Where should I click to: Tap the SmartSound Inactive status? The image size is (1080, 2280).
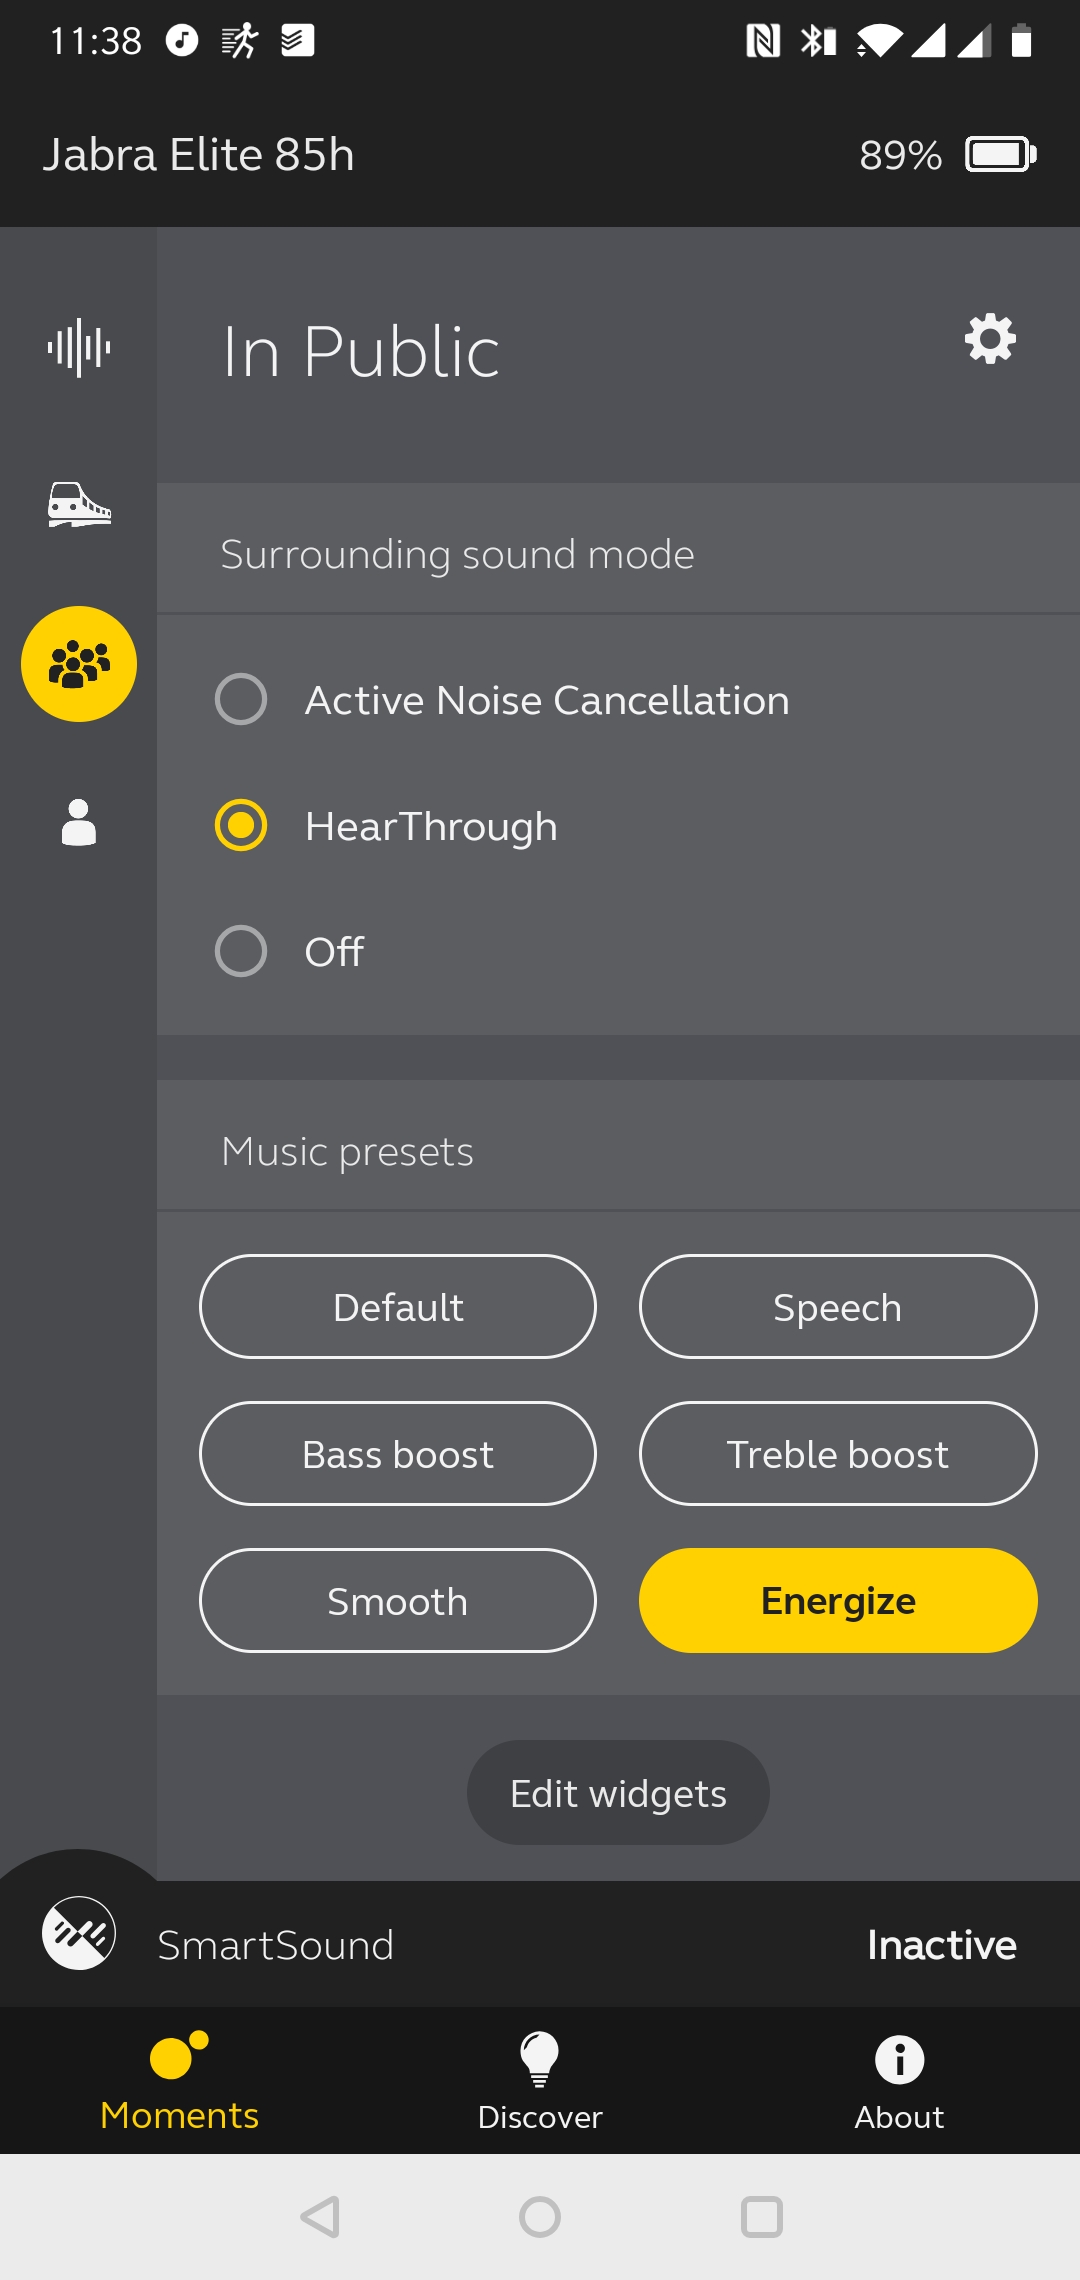[x=942, y=1945]
